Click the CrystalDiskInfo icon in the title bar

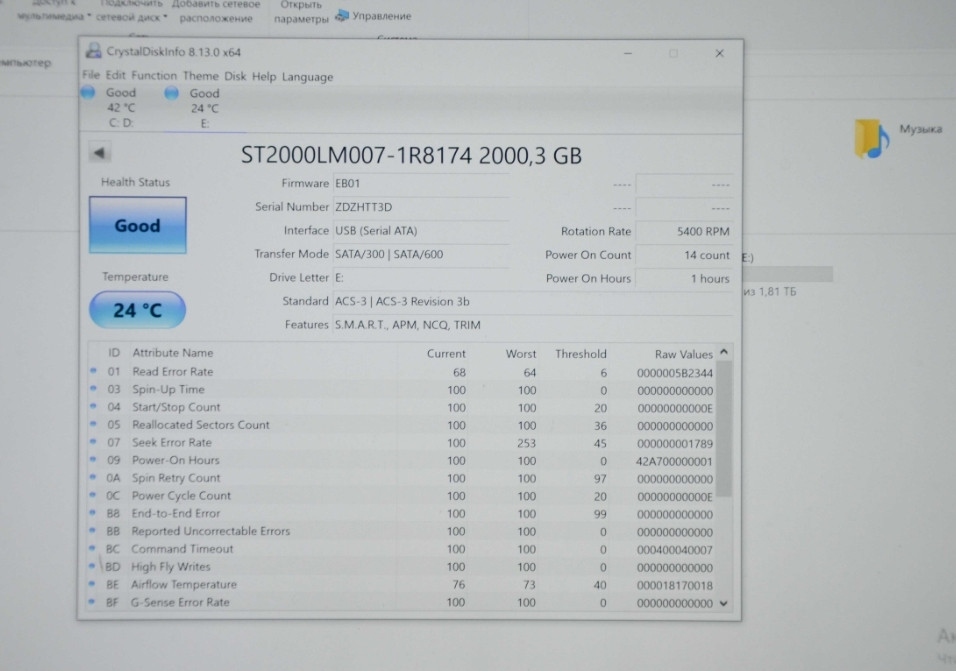[x=93, y=50]
